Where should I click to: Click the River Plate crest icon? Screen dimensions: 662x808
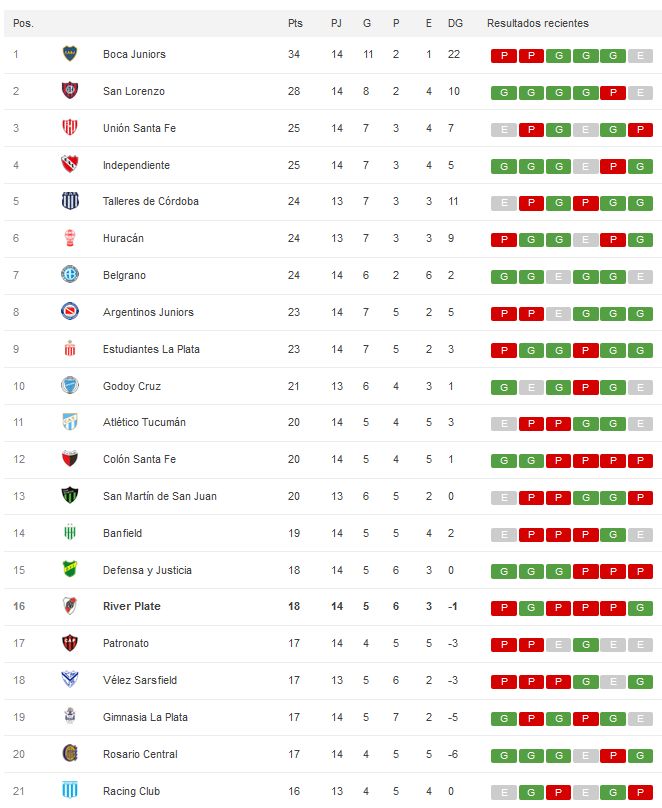[x=70, y=606]
